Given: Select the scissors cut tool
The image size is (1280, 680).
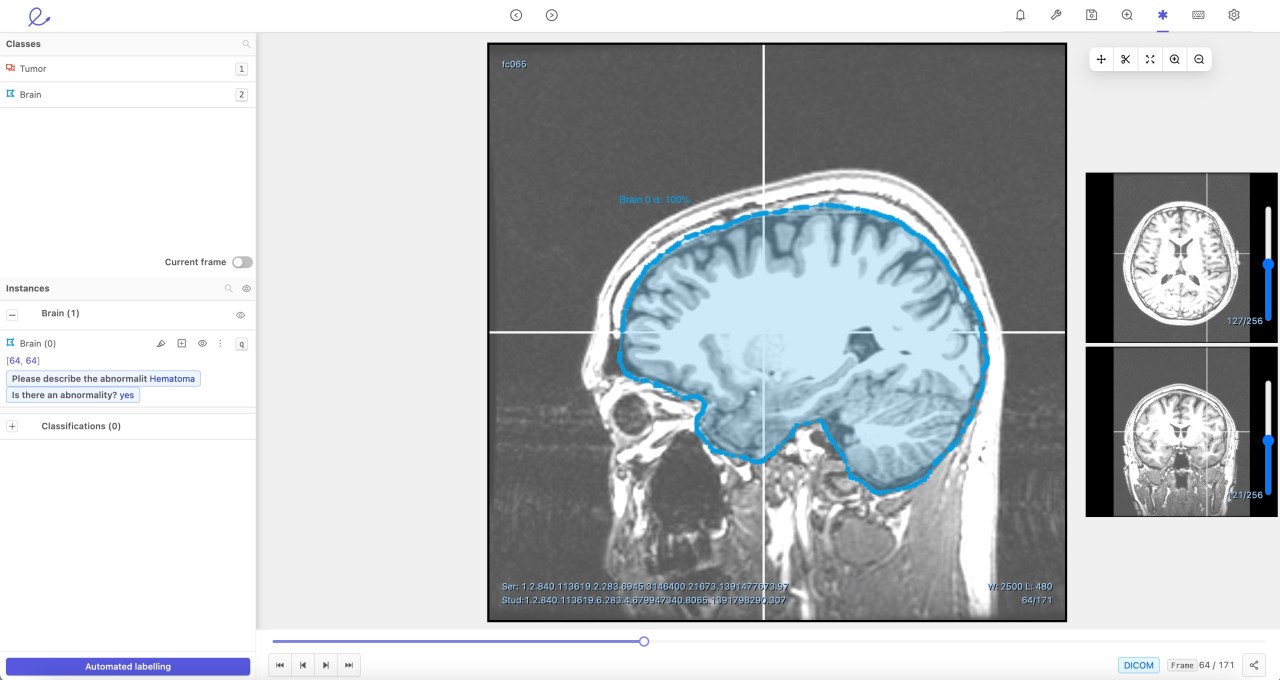Looking at the screenshot, I should [x=1125, y=59].
